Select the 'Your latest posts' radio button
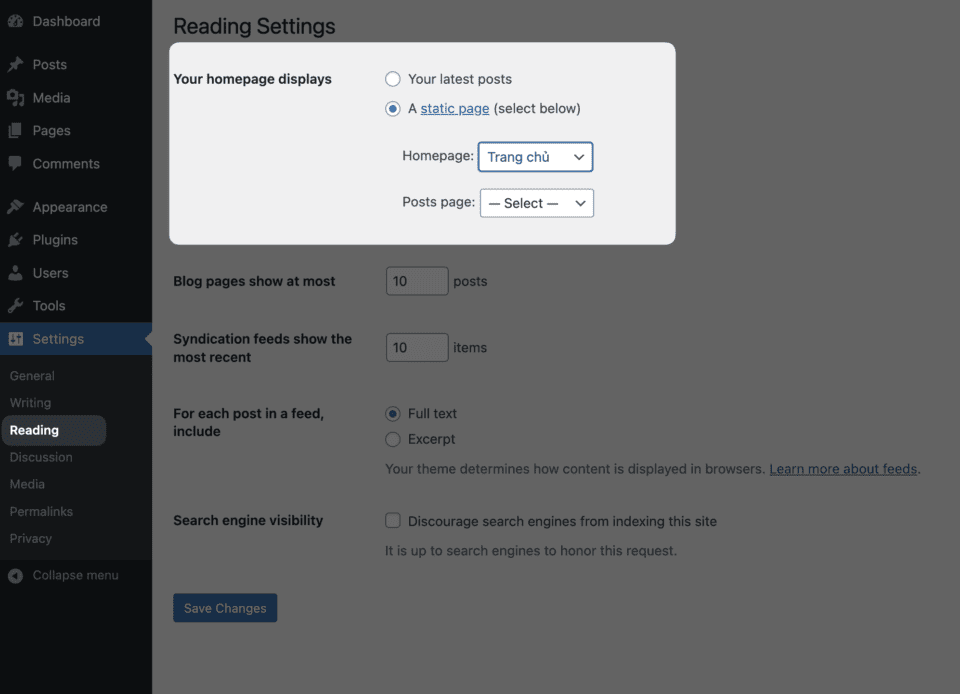 392,79
